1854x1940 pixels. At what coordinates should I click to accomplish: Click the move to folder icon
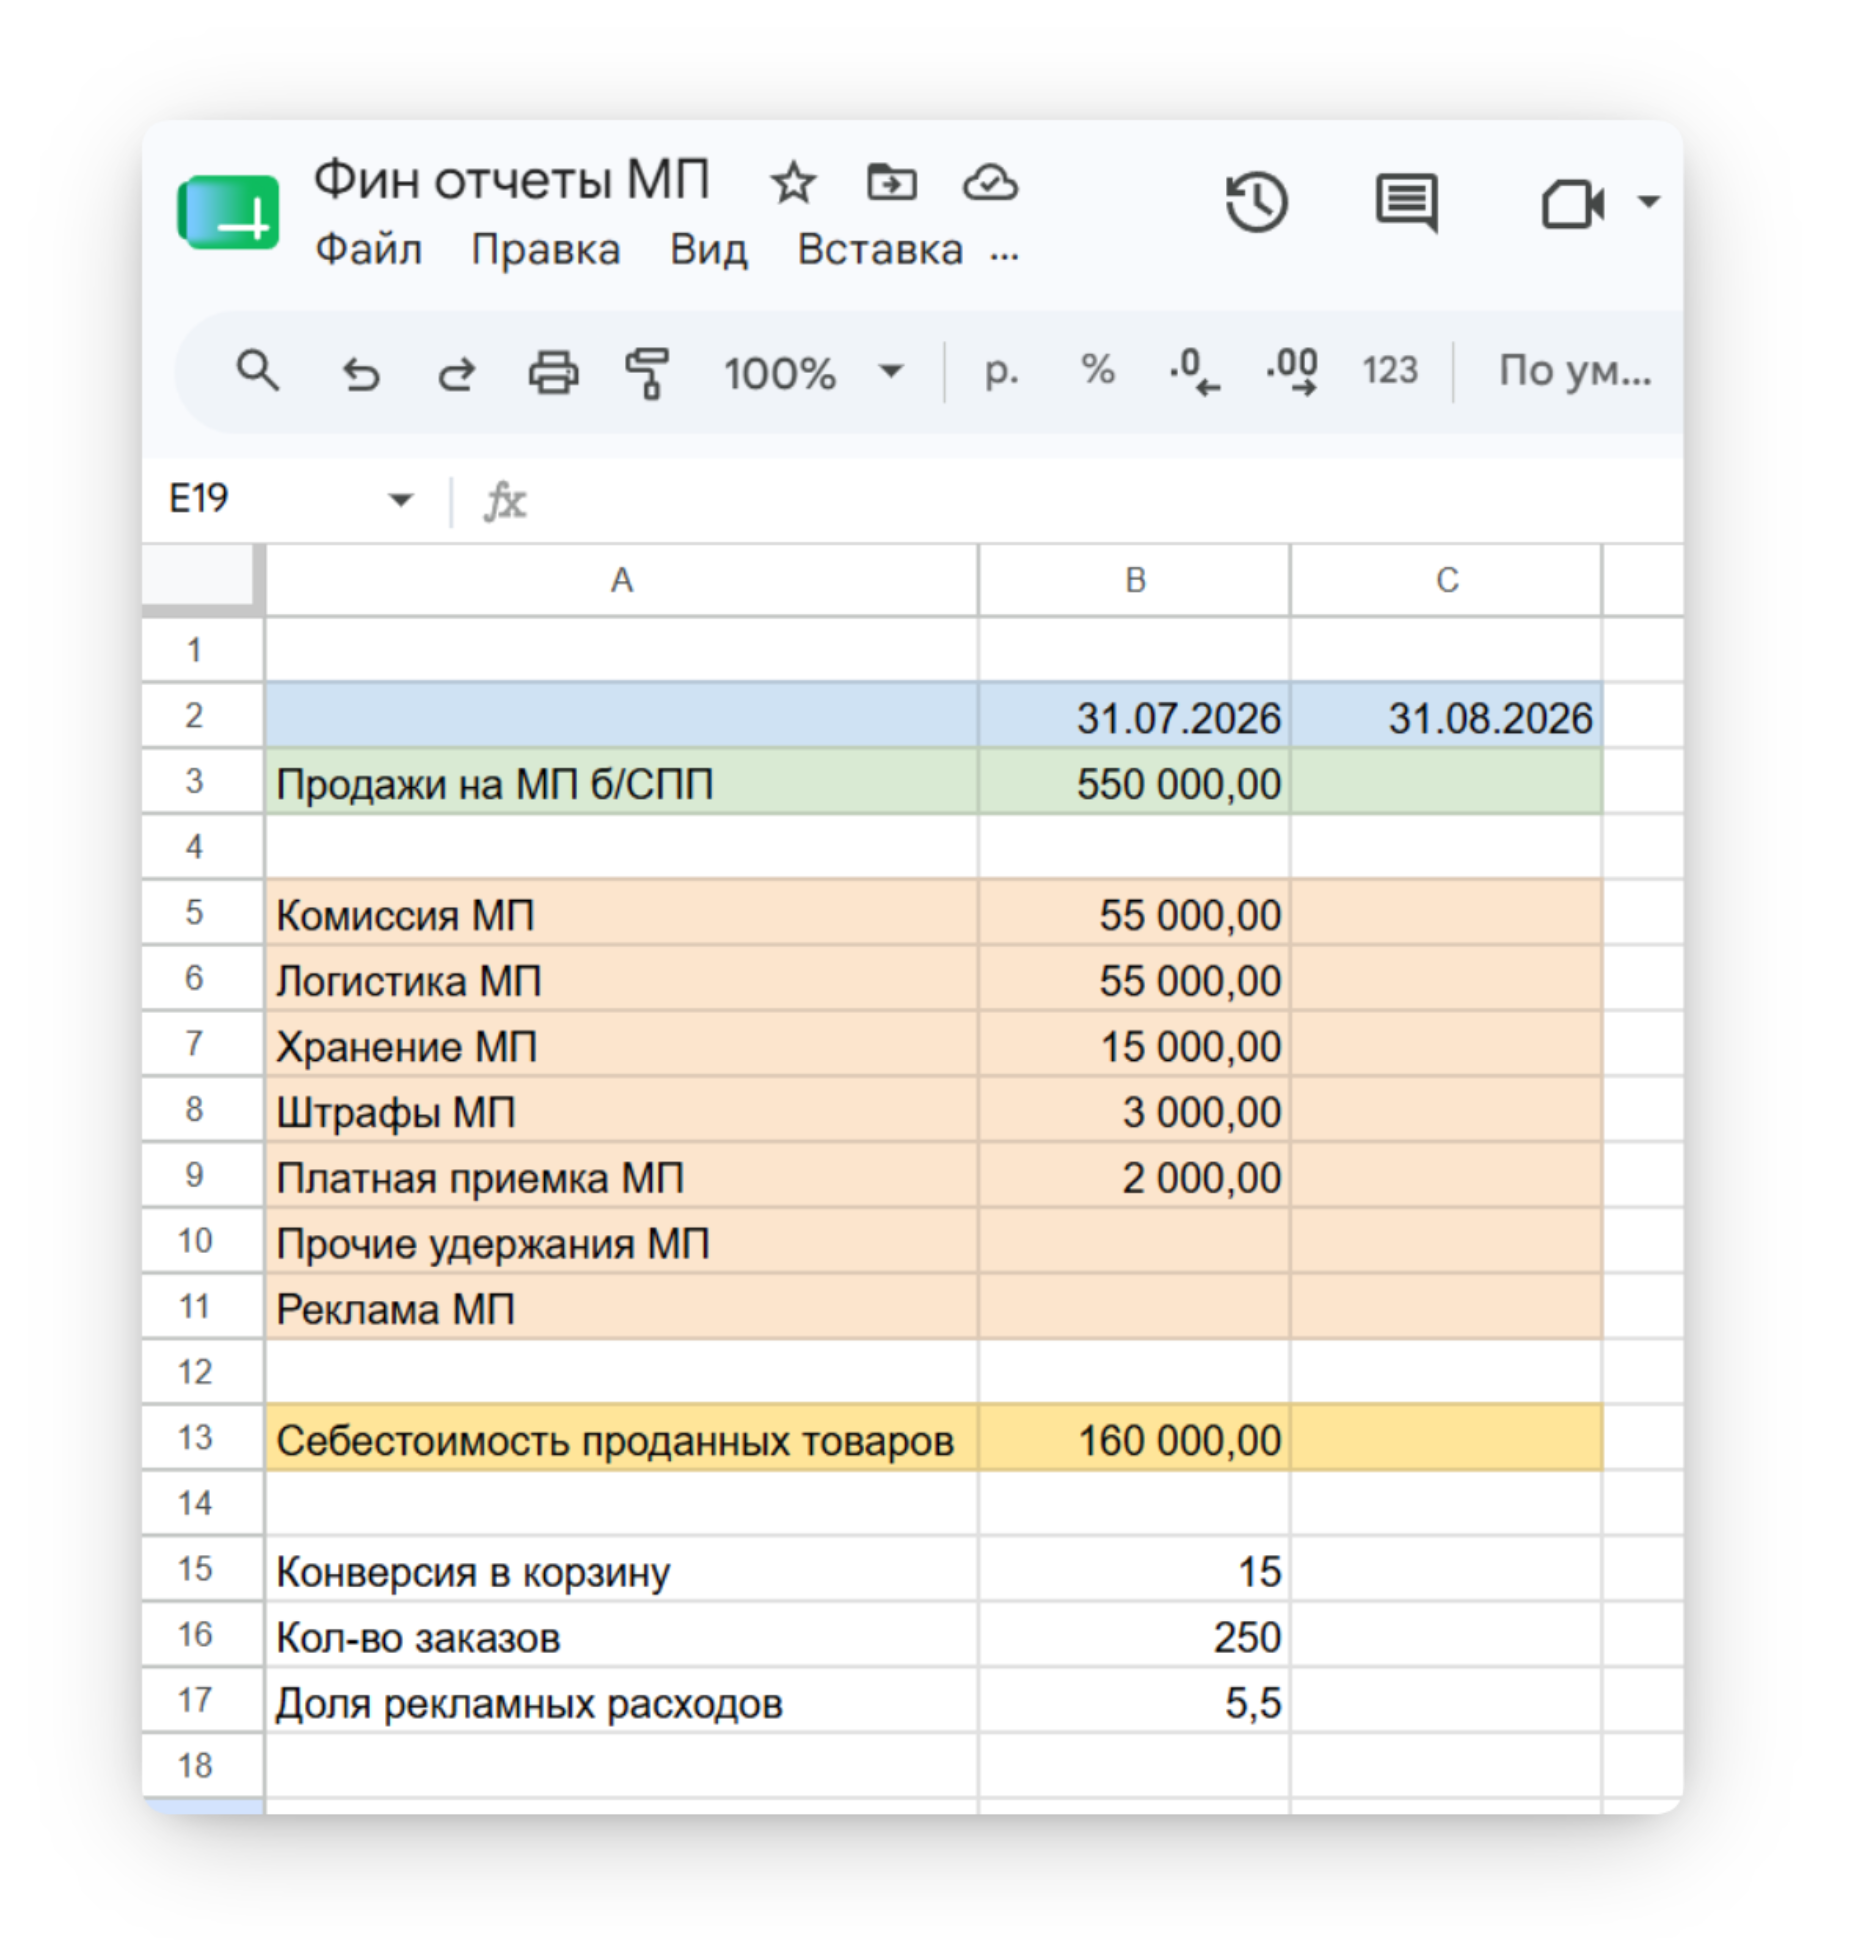[x=891, y=182]
